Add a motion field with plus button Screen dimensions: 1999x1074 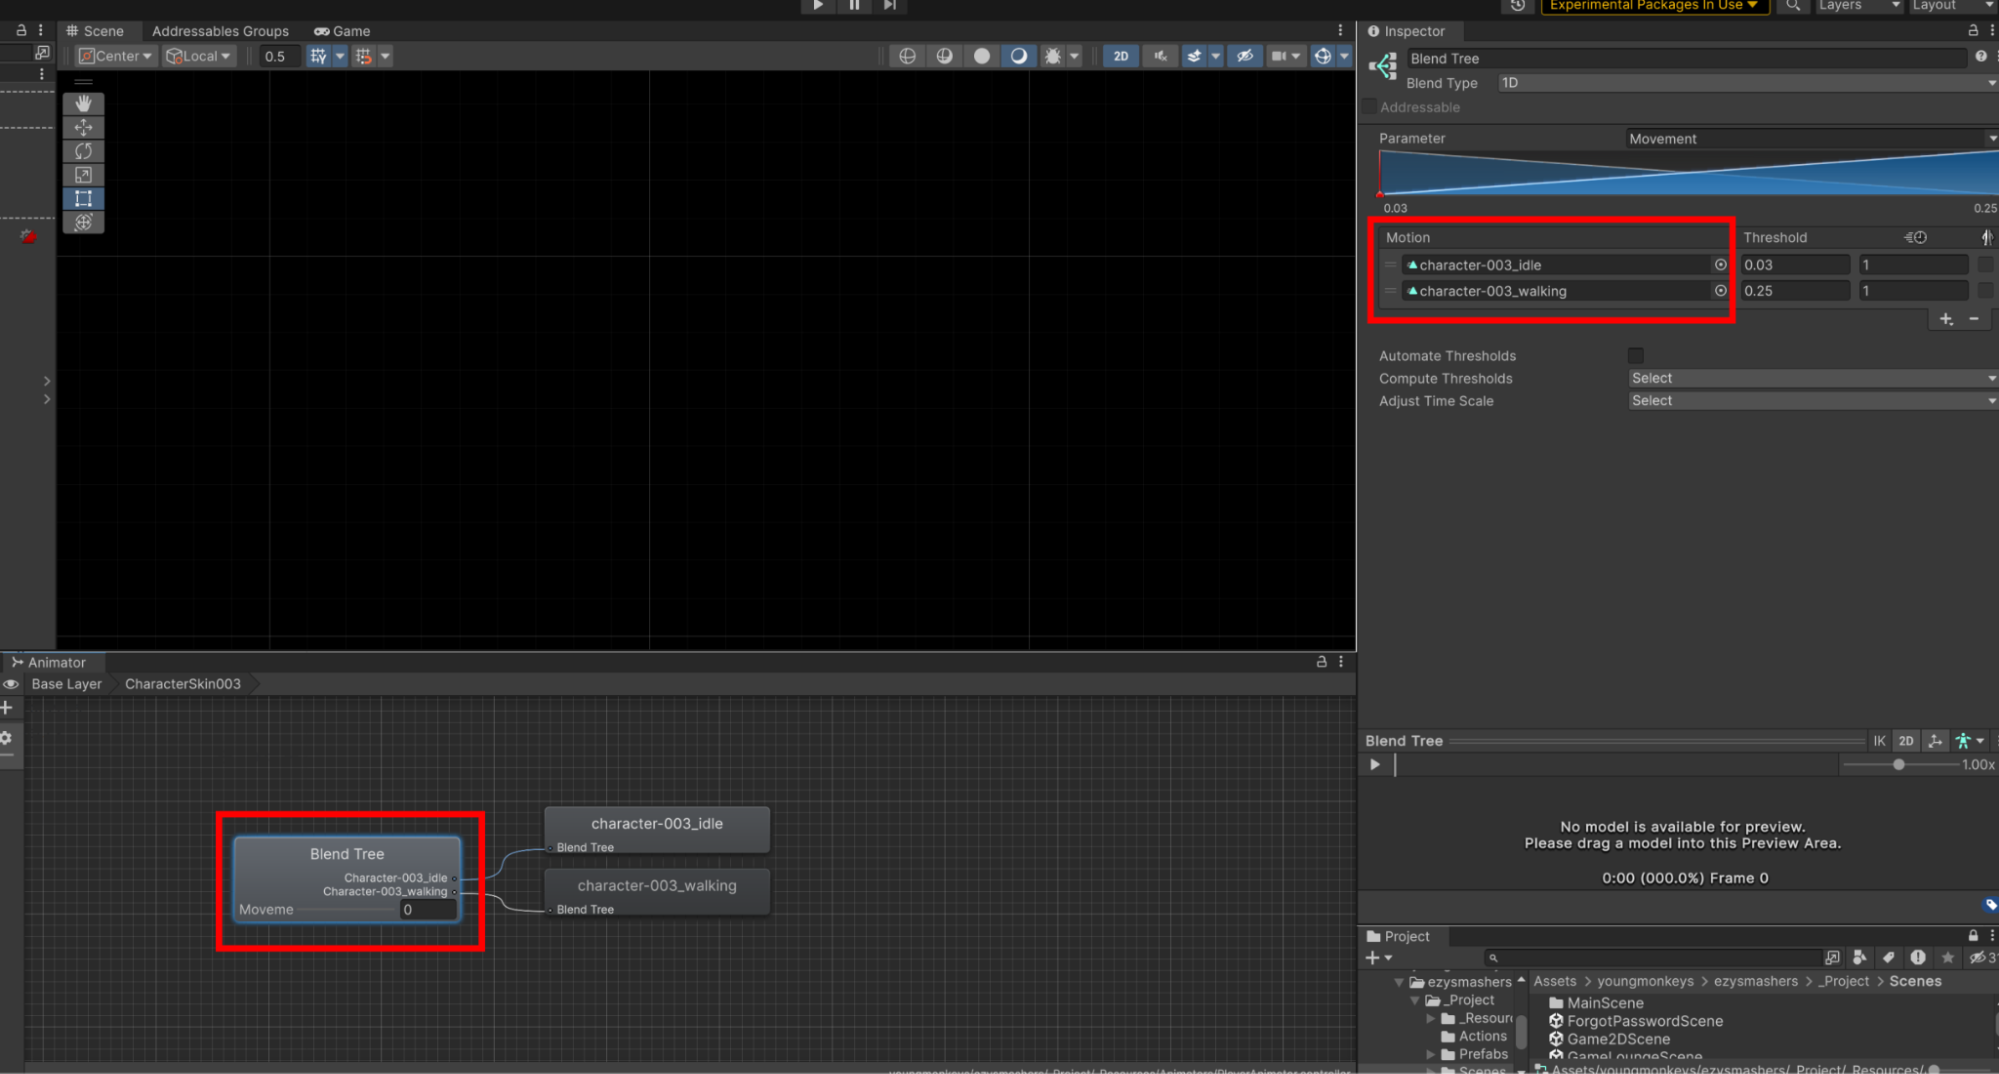1946,319
